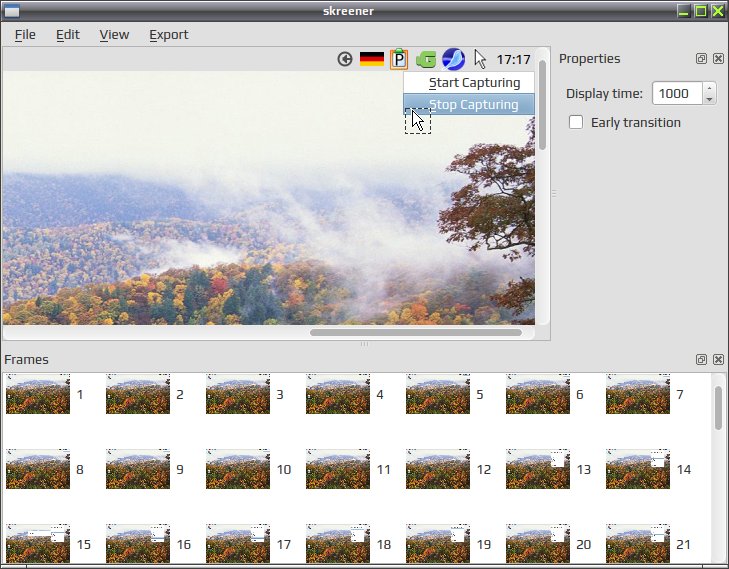Select frame 18 thumbnail
This screenshot has height=569, width=729.
click(x=338, y=543)
